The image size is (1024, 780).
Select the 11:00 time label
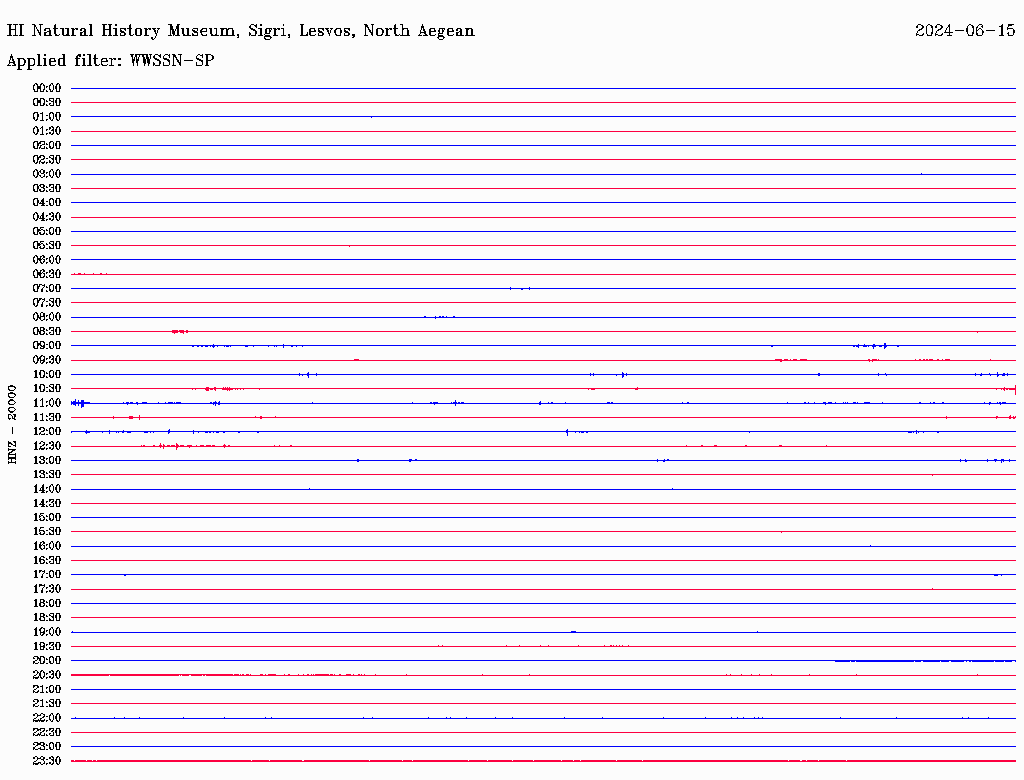(x=47, y=403)
